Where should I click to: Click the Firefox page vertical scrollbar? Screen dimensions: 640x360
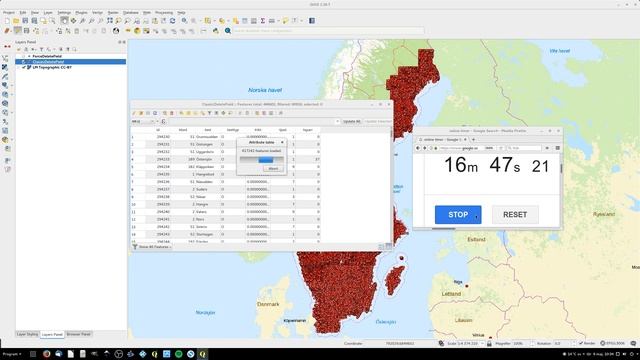561,169
